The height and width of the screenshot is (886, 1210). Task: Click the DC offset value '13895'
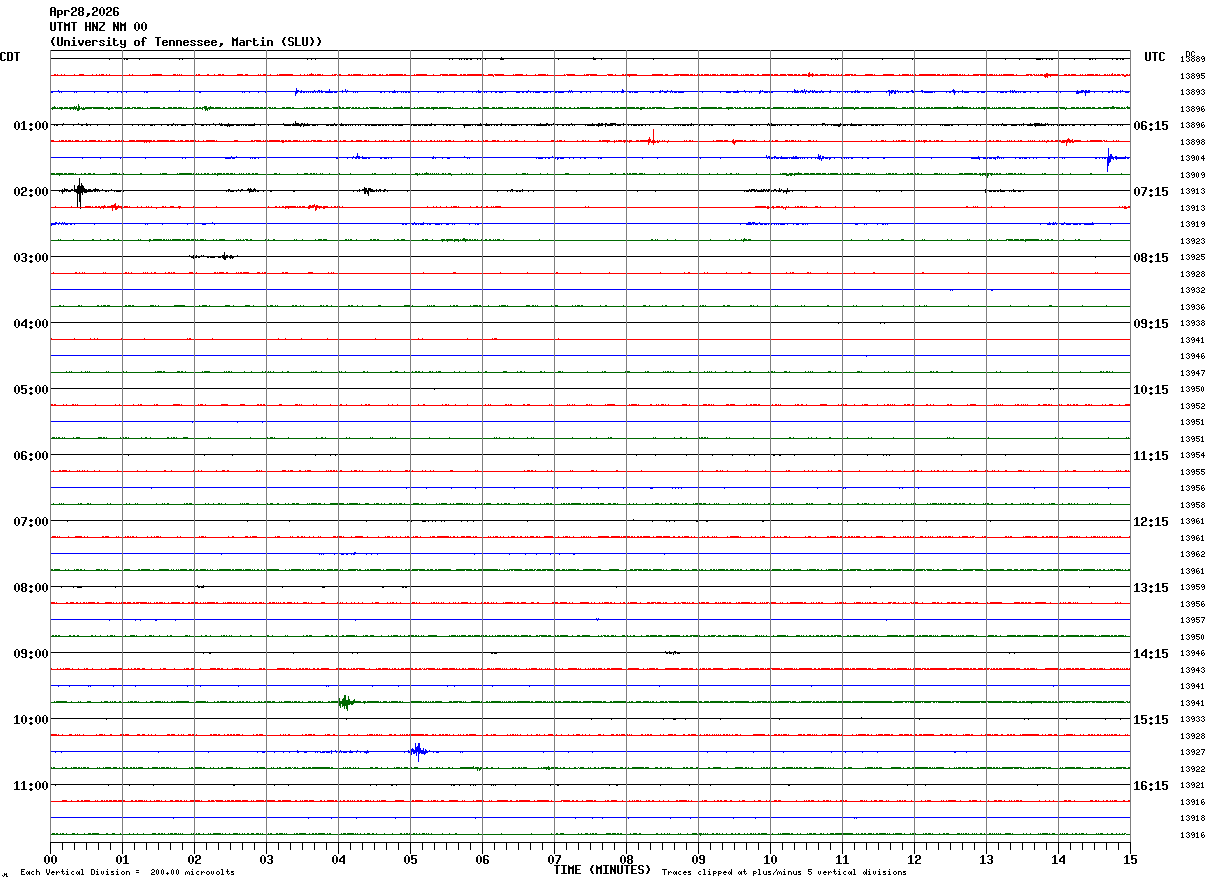[x=1192, y=76]
